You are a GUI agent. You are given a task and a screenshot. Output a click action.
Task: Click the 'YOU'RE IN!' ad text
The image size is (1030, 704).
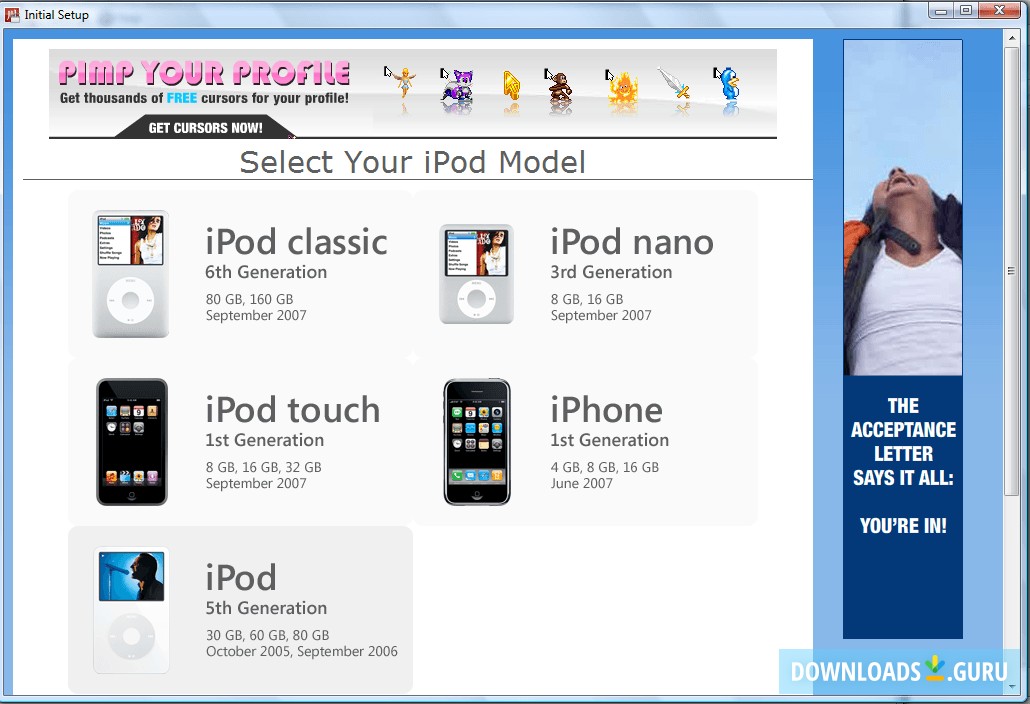903,526
